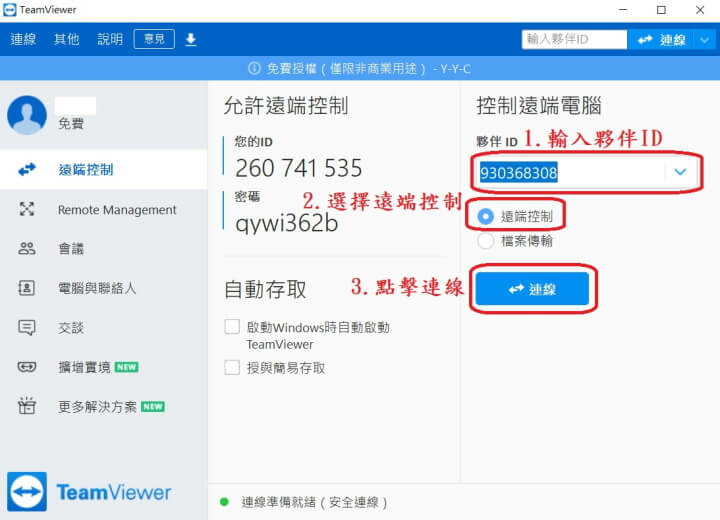The width and height of the screenshot is (720, 520).
Task: Click the download arrow icon in toolbar
Action: [191, 40]
